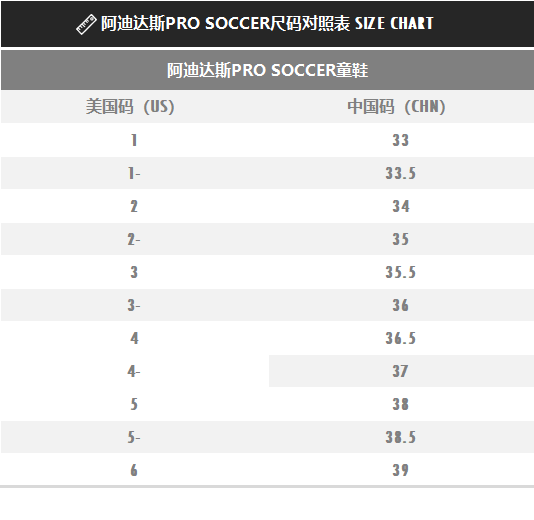Screen dimensions: 534x520
Task: Select US size 4 row label
Action: (134, 338)
